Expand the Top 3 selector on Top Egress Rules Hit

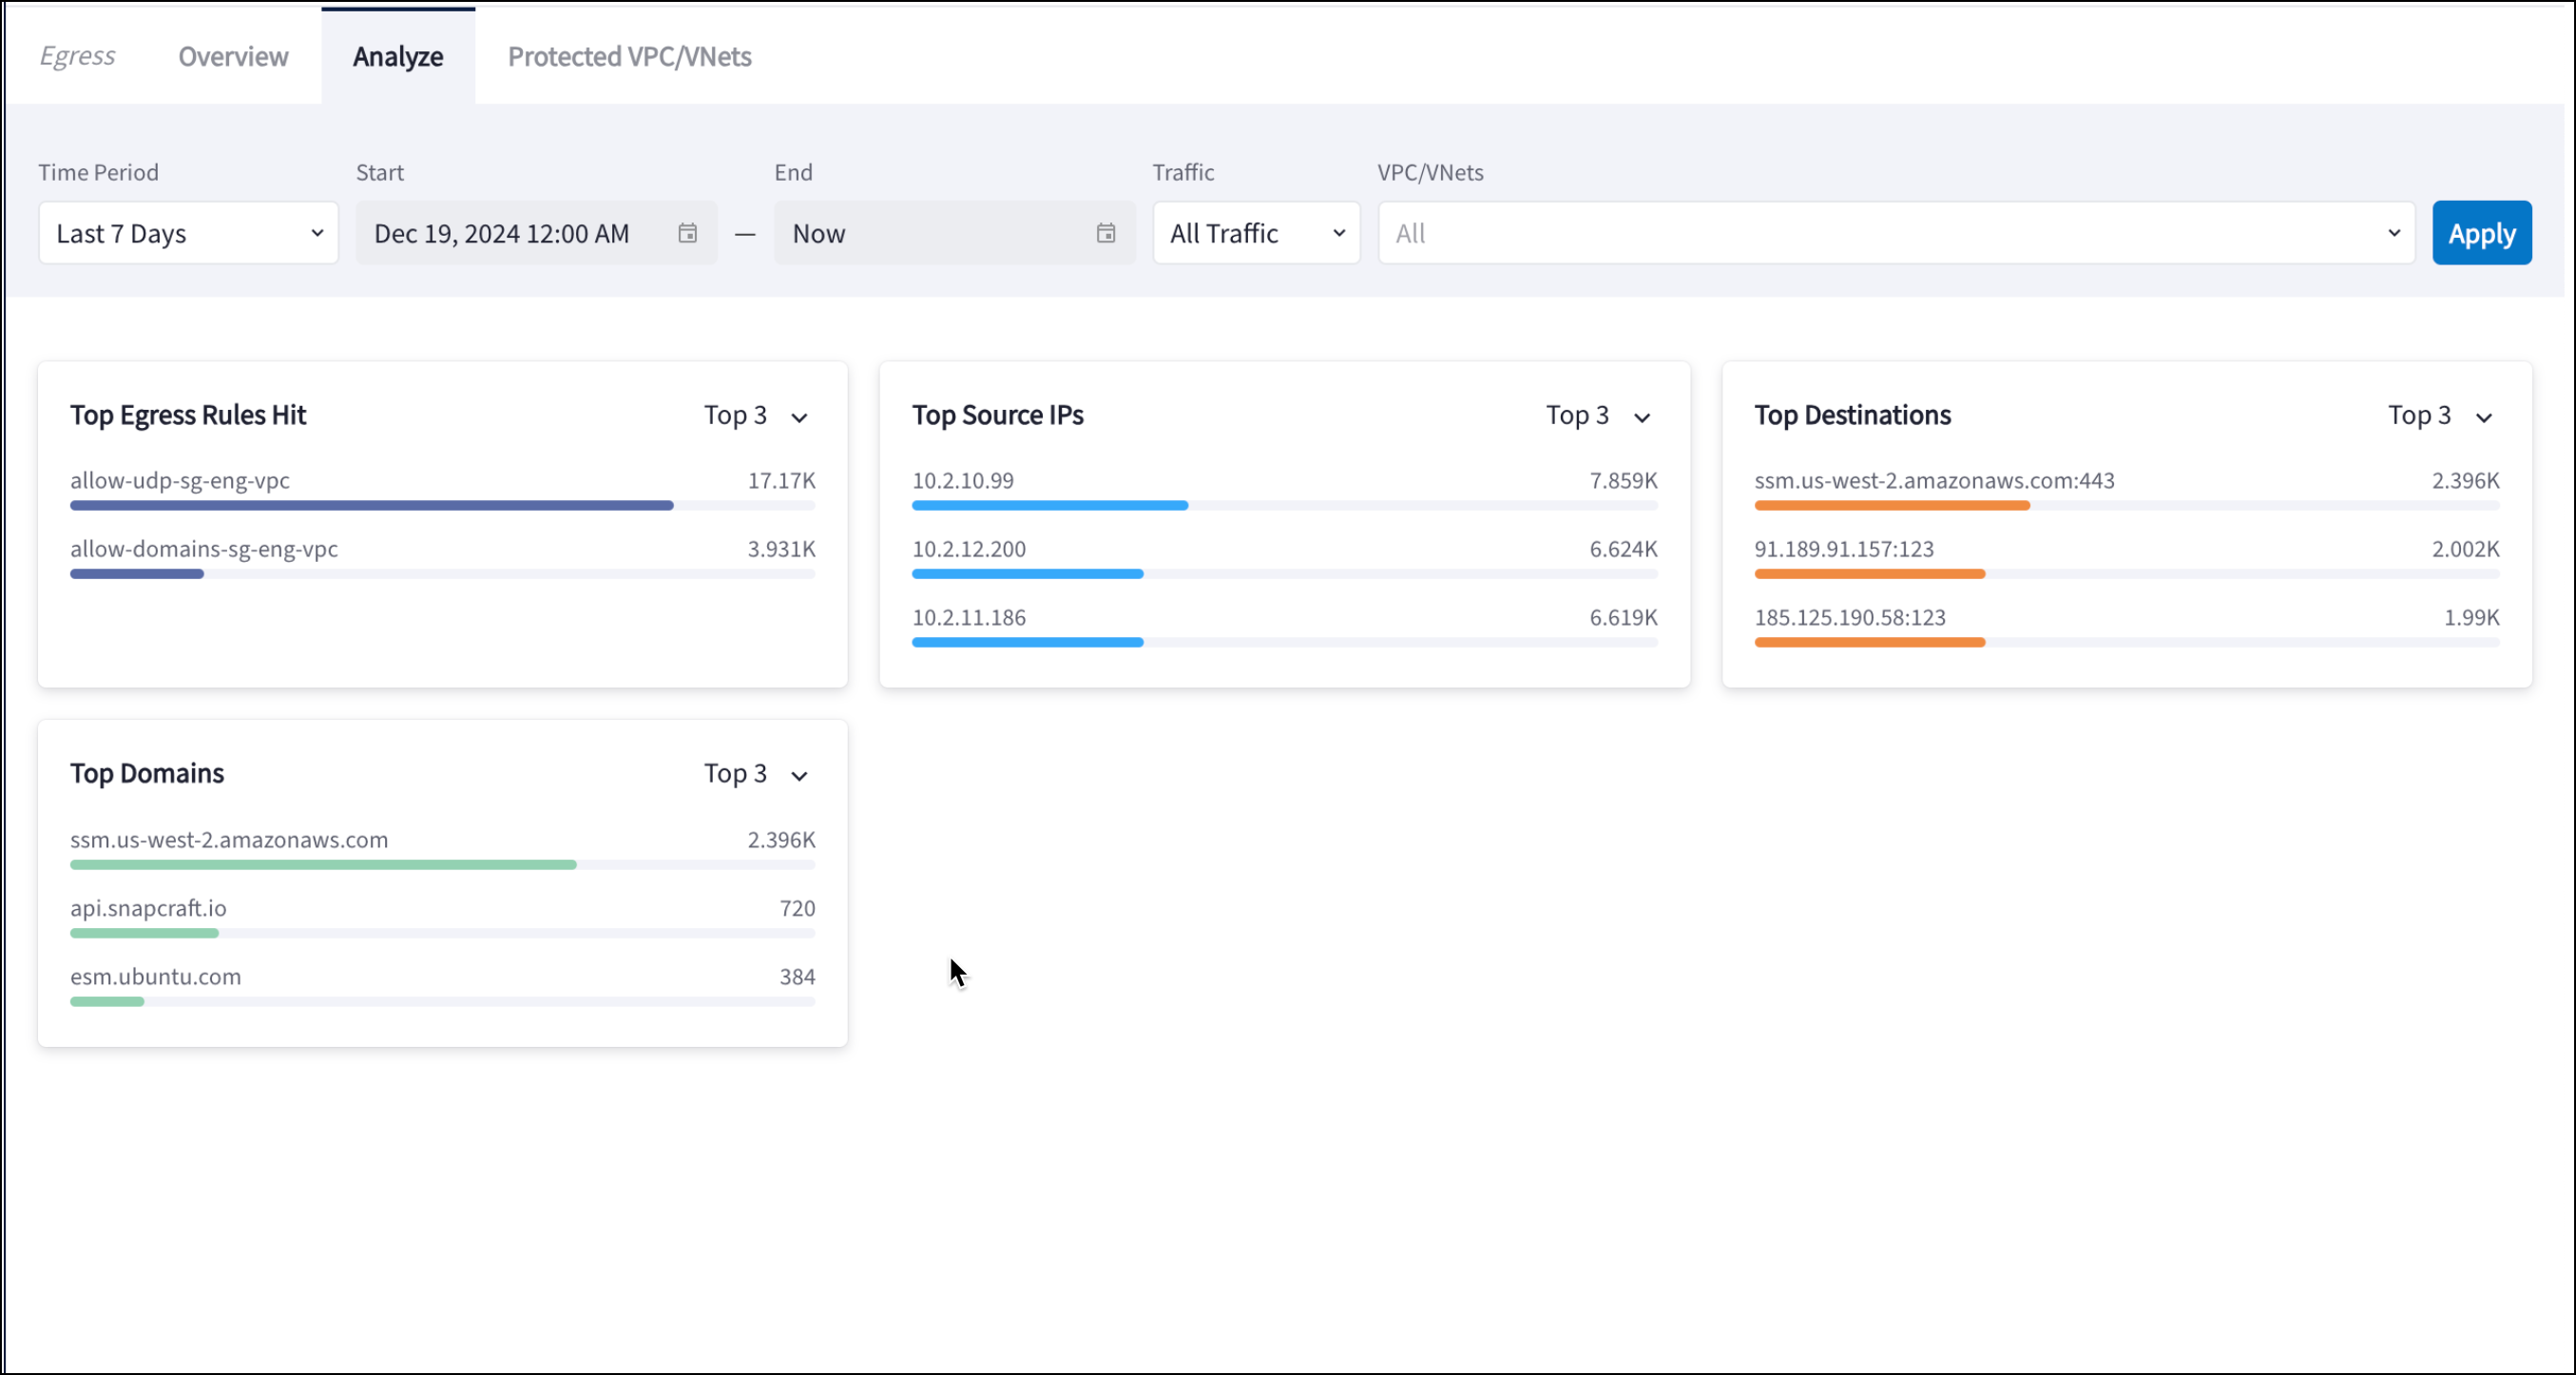757,415
